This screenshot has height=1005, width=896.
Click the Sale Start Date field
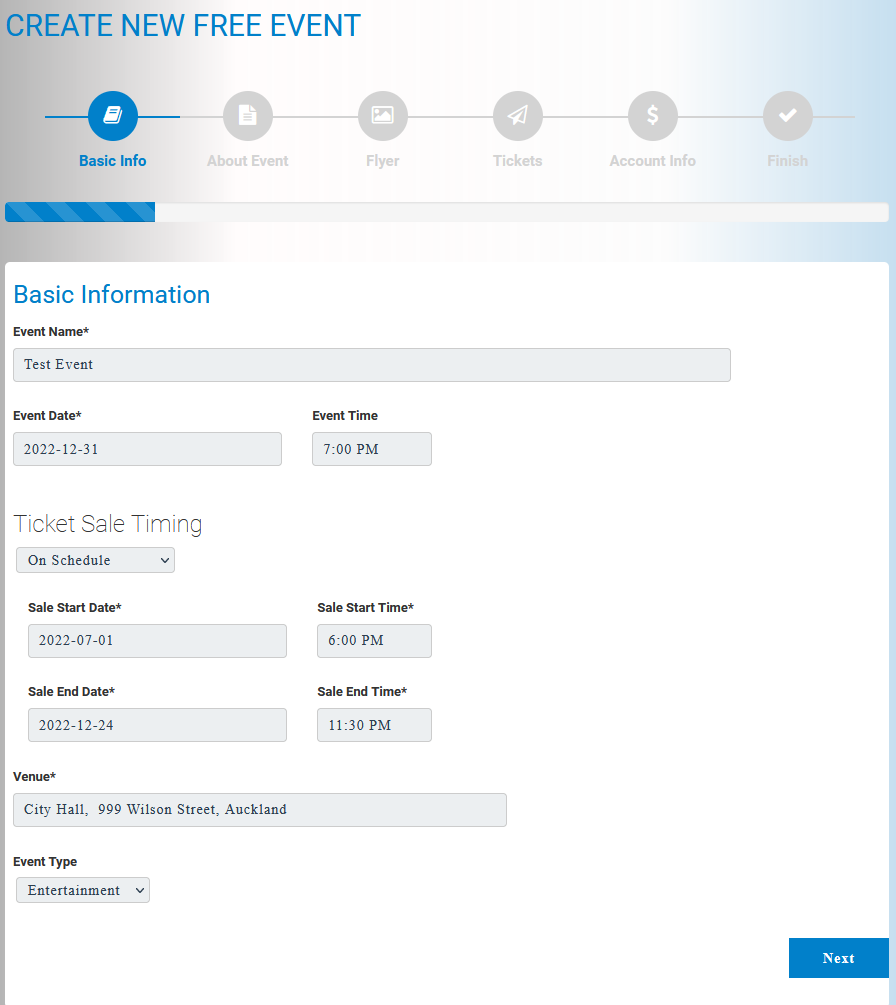(157, 641)
